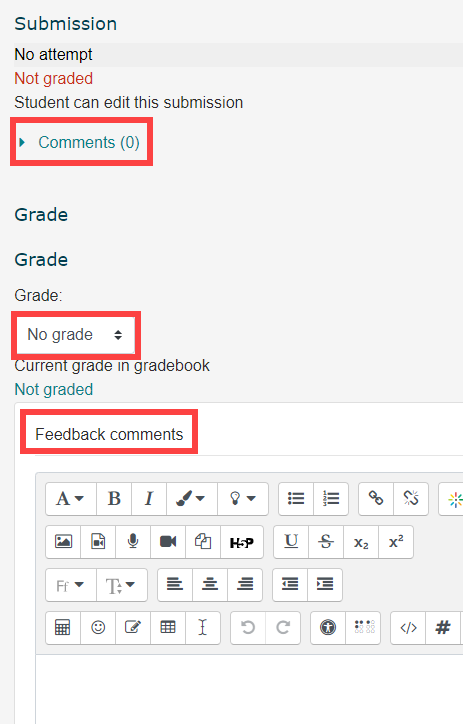Open the font color brush dropdown
This screenshot has height=724, width=463.
point(192,499)
